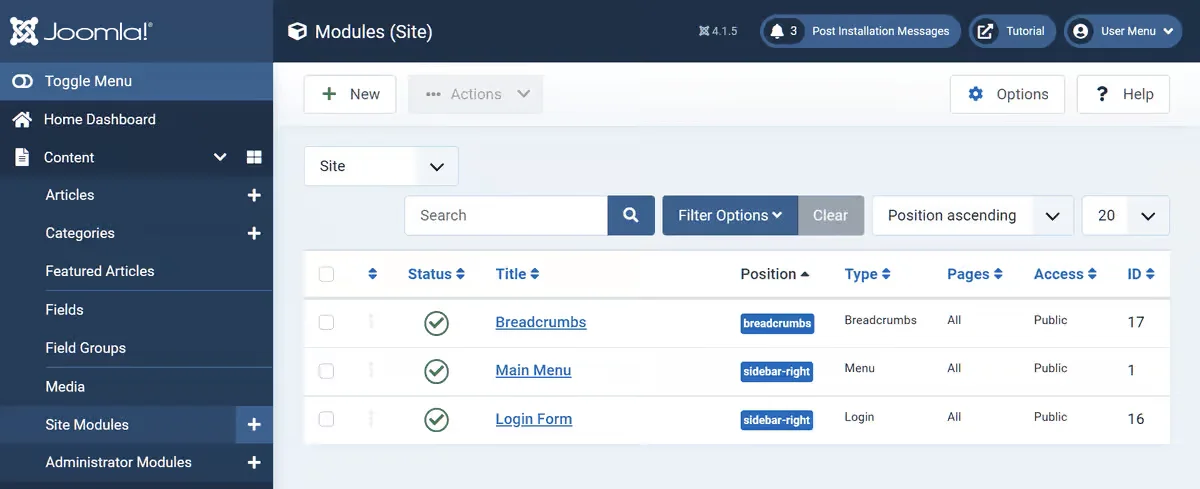Open the notifications bell icon
This screenshot has width=1200, height=489.
(777, 31)
